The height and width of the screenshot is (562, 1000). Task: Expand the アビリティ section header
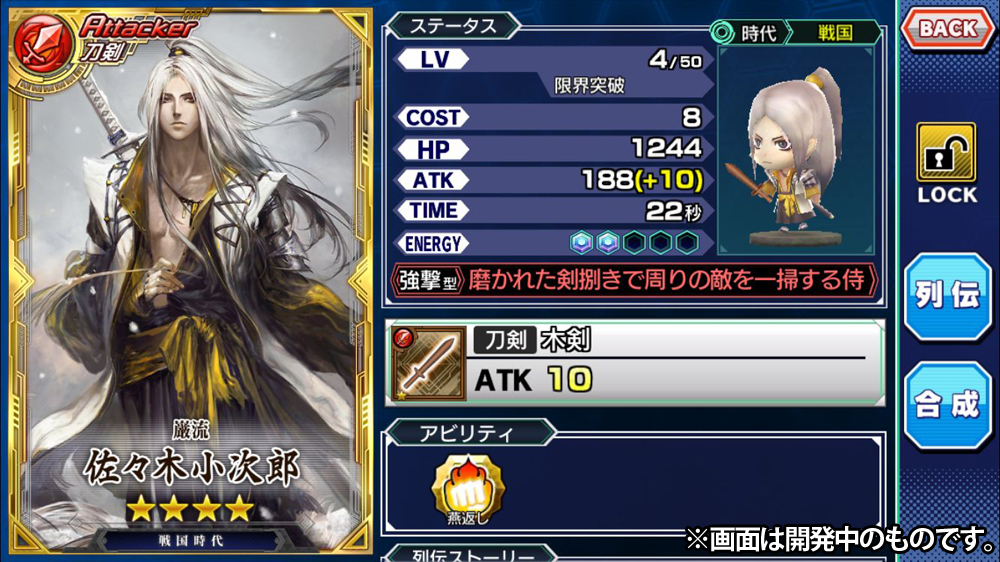tap(467, 433)
